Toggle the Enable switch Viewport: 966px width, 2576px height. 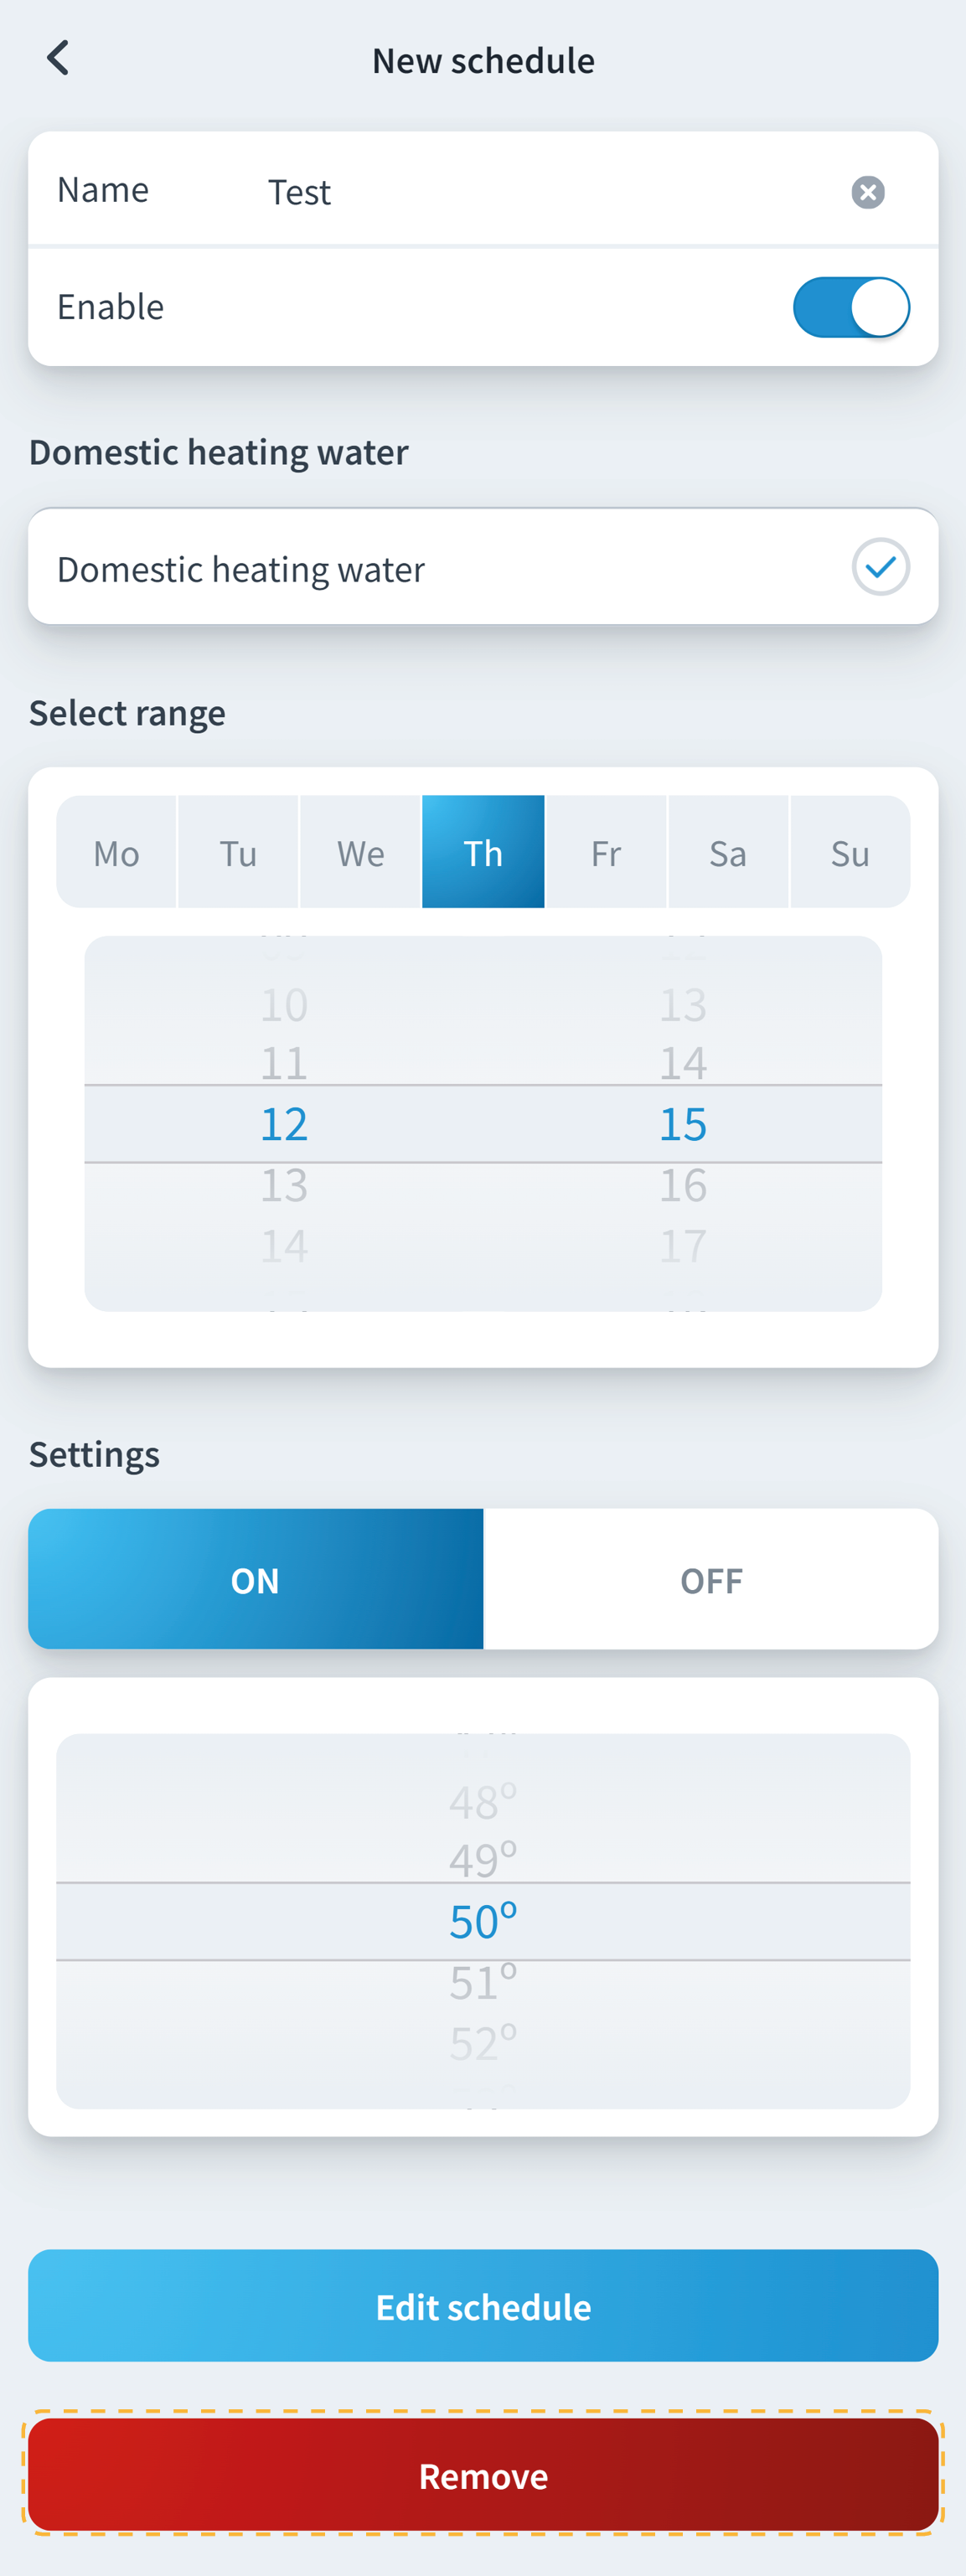click(x=850, y=307)
